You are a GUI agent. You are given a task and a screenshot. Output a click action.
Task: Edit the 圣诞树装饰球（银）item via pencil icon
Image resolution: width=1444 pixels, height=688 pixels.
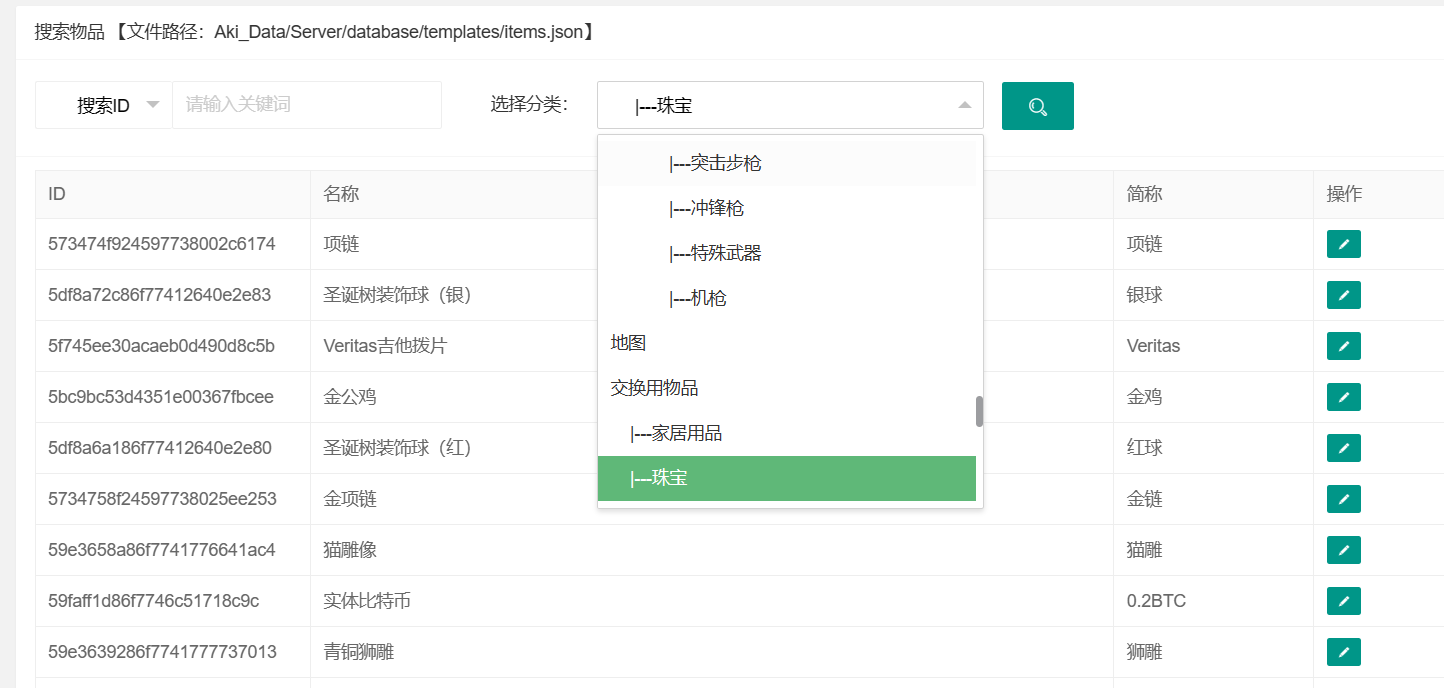(1343, 295)
